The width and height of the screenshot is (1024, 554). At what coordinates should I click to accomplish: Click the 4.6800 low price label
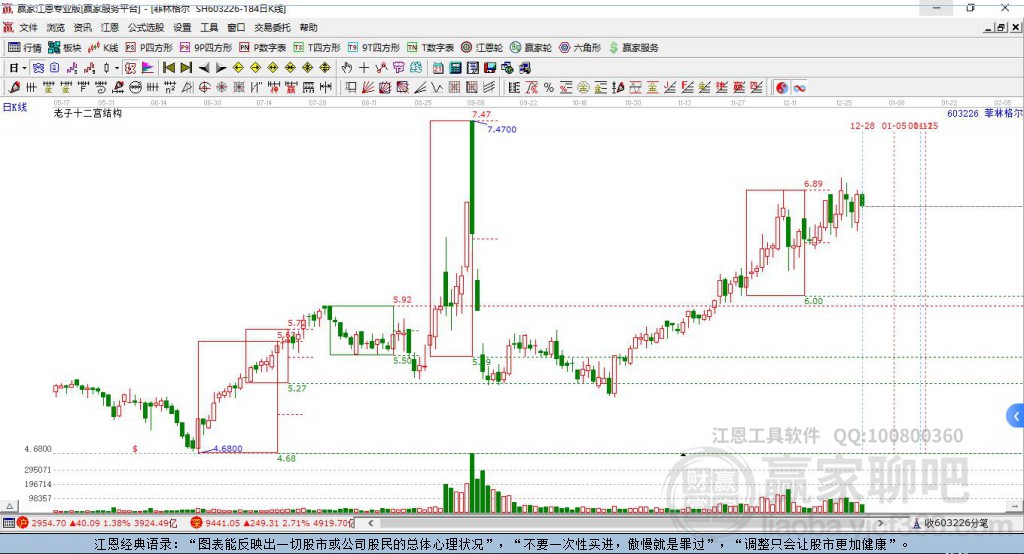(x=228, y=448)
